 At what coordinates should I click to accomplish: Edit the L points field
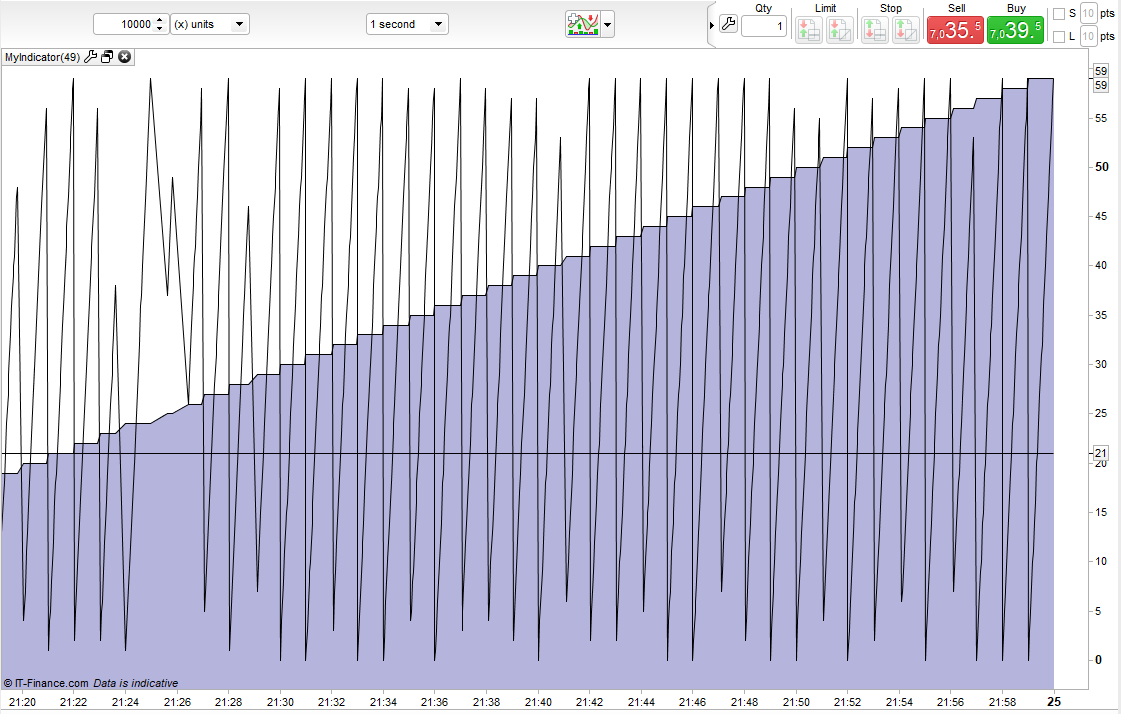[x=1088, y=36]
